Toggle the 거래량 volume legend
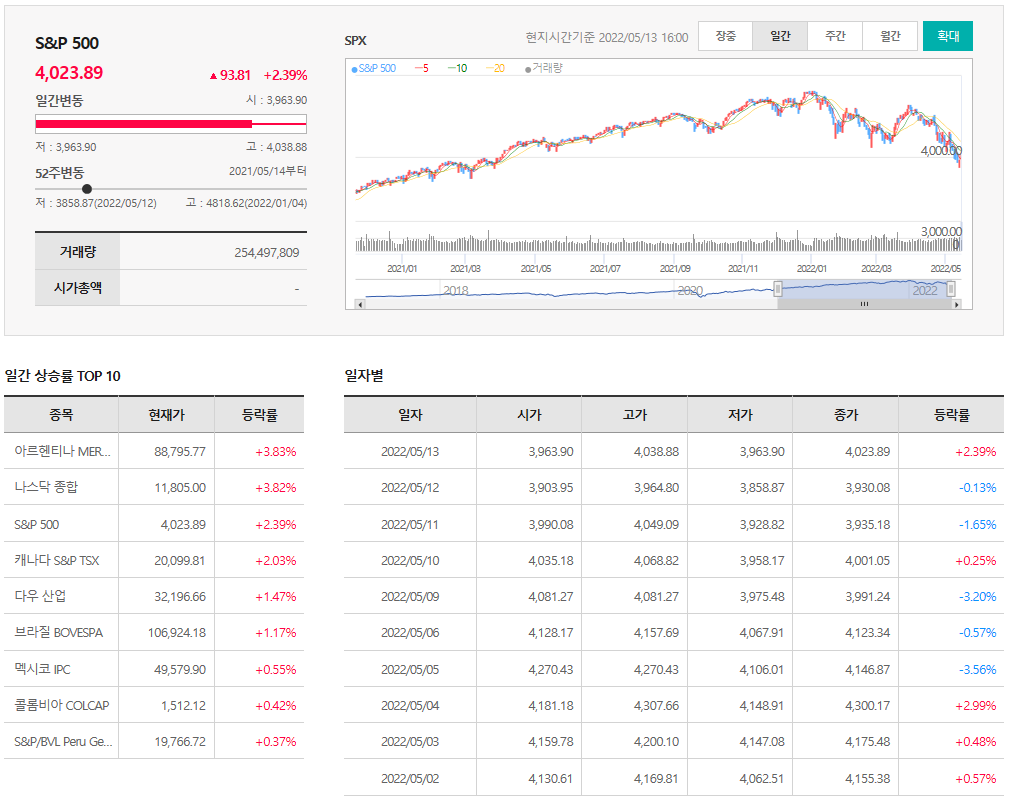Screen dimensions: 1010x802 544,68
